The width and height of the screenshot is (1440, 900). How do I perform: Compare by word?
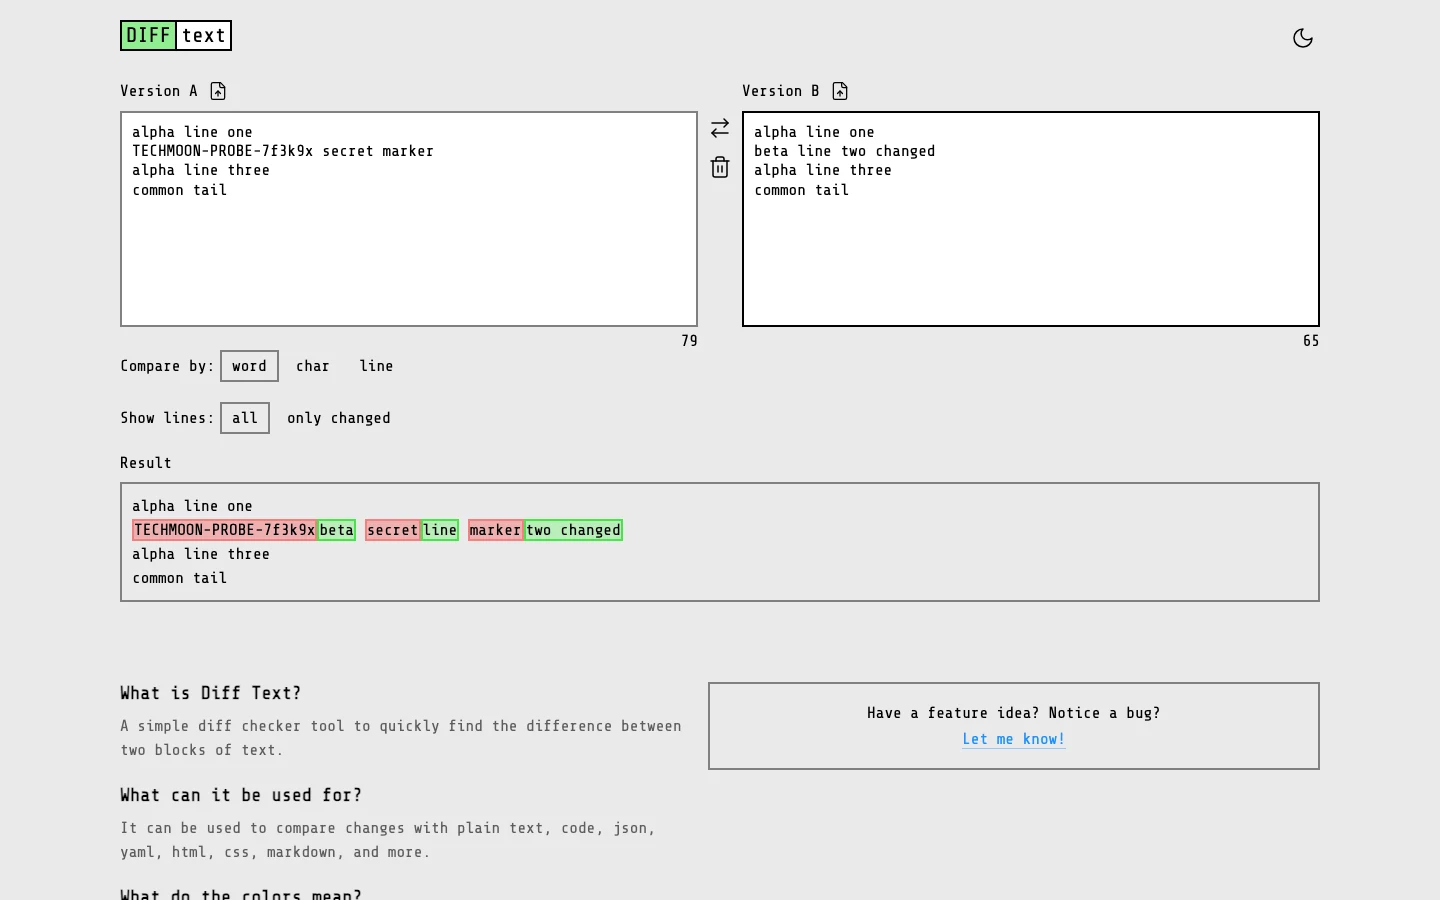[x=249, y=366]
